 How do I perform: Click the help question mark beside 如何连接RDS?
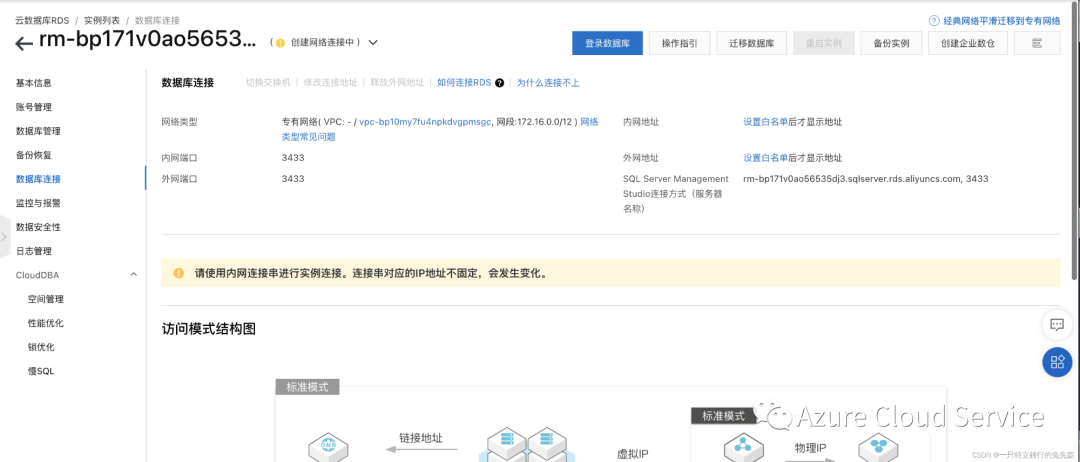tap(499, 83)
